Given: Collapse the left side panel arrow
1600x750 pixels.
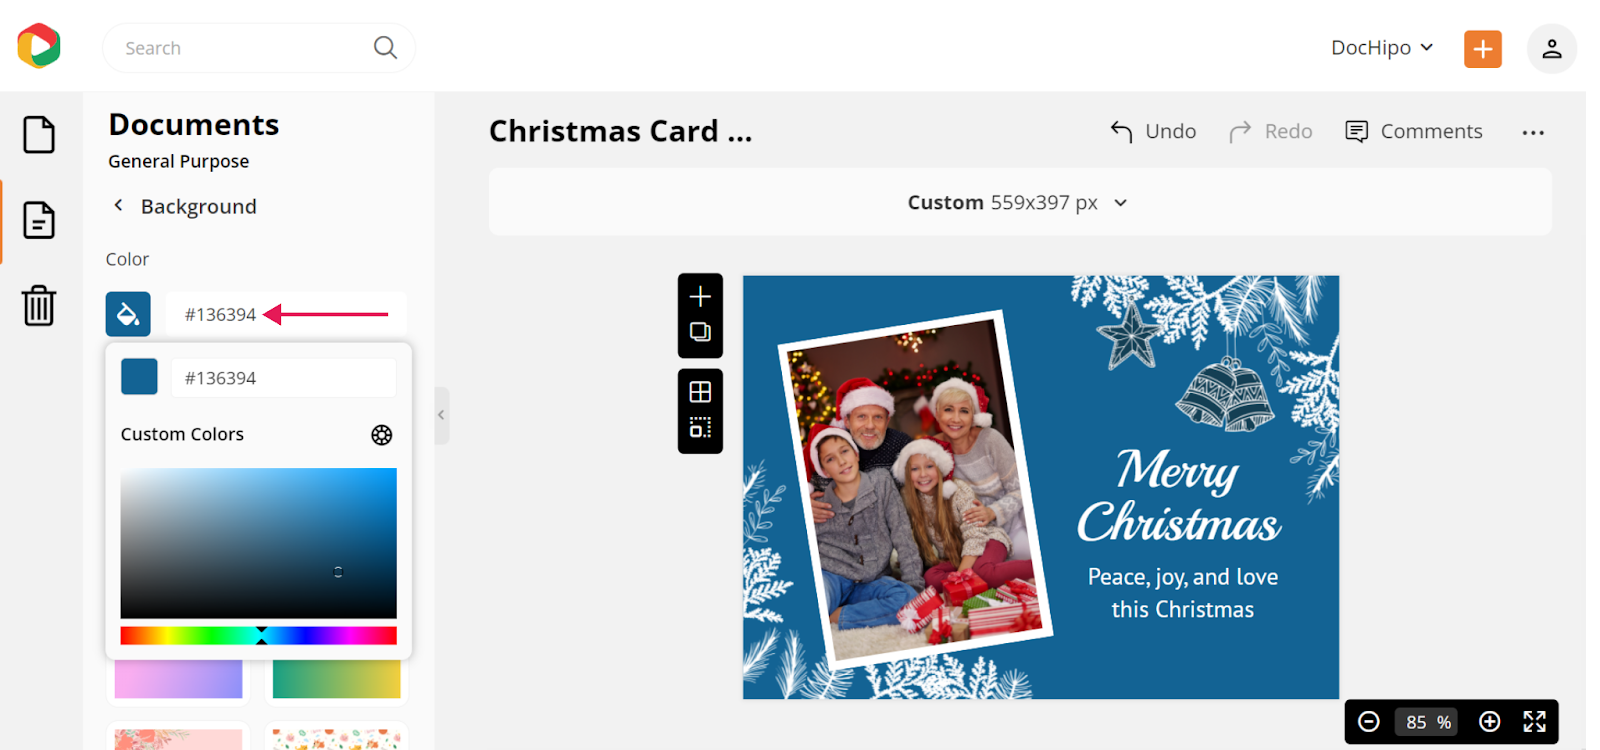Looking at the screenshot, I should point(441,415).
